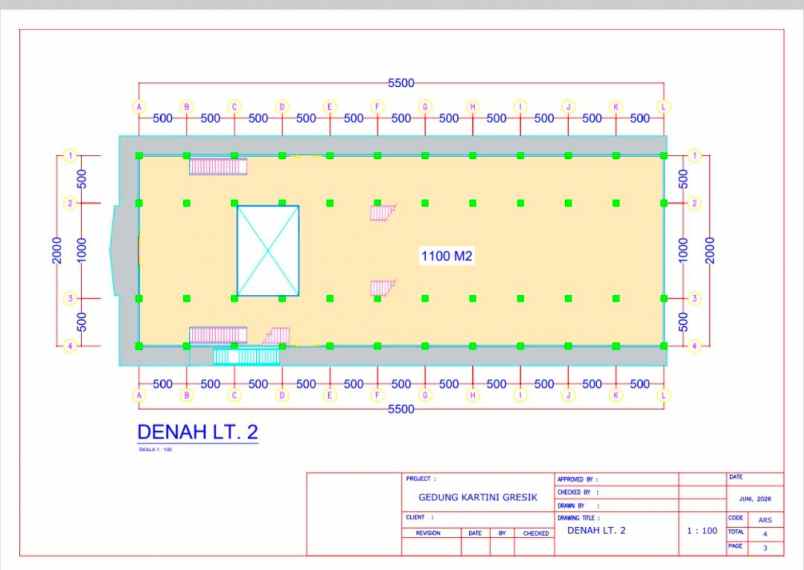This screenshot has height=570, width=804.
Task: Select the crossed void rectangle in the floor
Action: click(268, 251)
